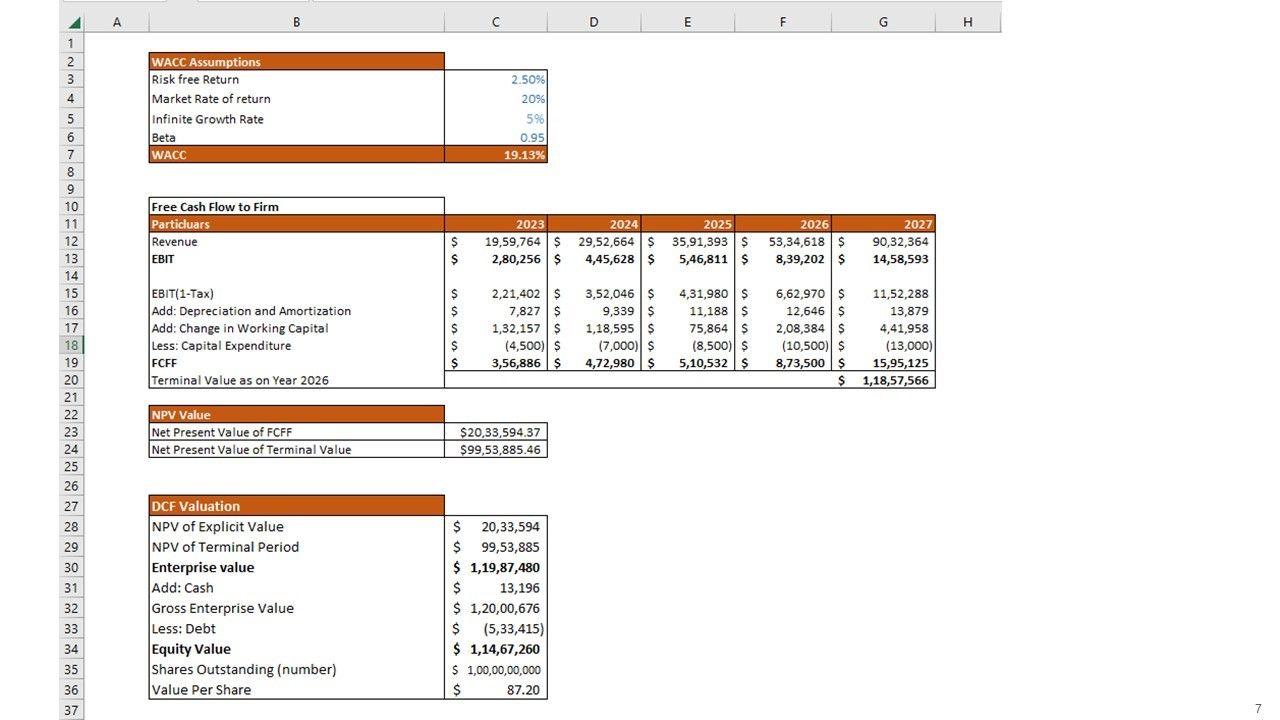Click the WACC Assumptions orange header cell
This screenshot has width=1280, height=720.
(296, 62)
